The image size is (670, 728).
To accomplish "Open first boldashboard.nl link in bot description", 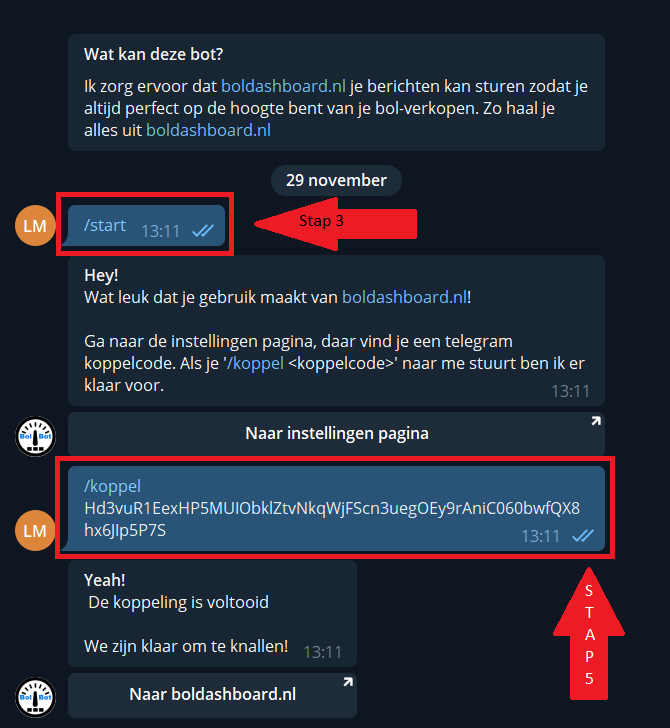I will pos(283,86).
